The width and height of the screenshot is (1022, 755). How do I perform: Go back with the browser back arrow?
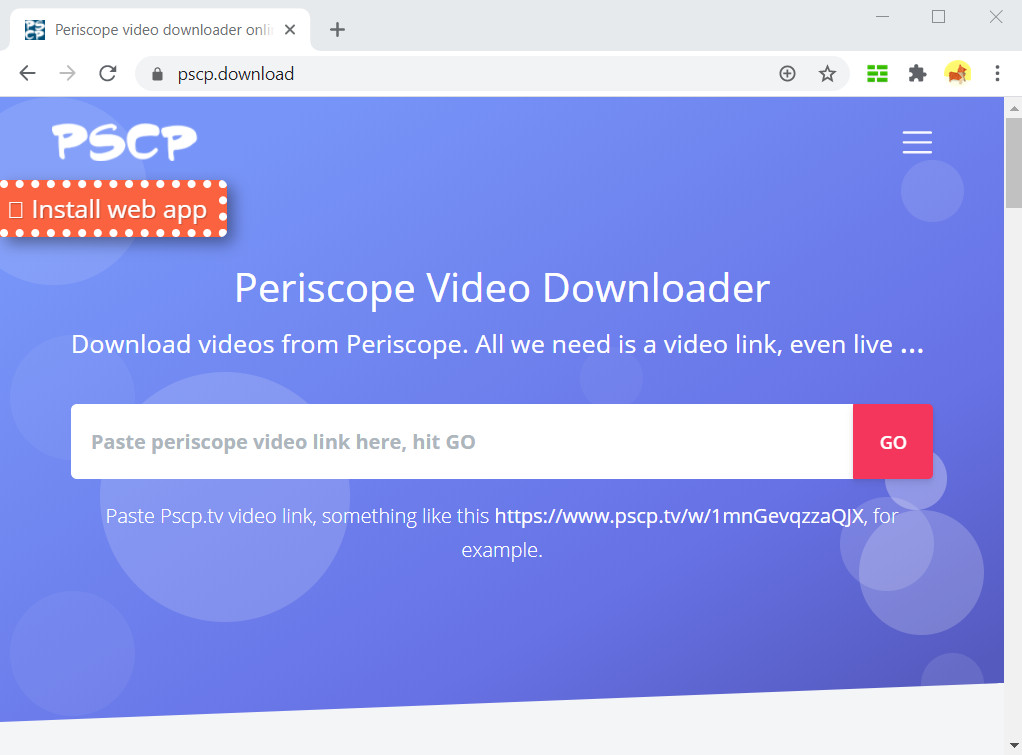(x=27, y=73)
